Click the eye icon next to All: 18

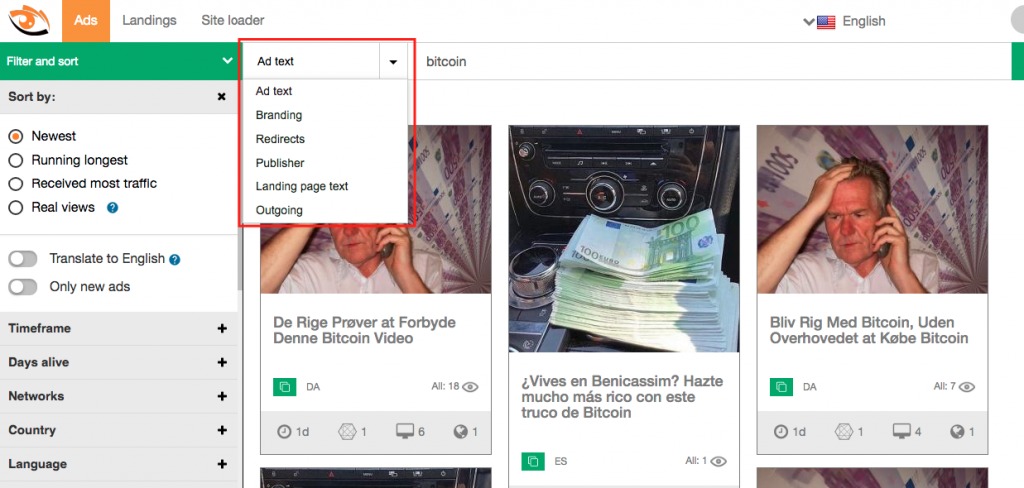[470, 387]
